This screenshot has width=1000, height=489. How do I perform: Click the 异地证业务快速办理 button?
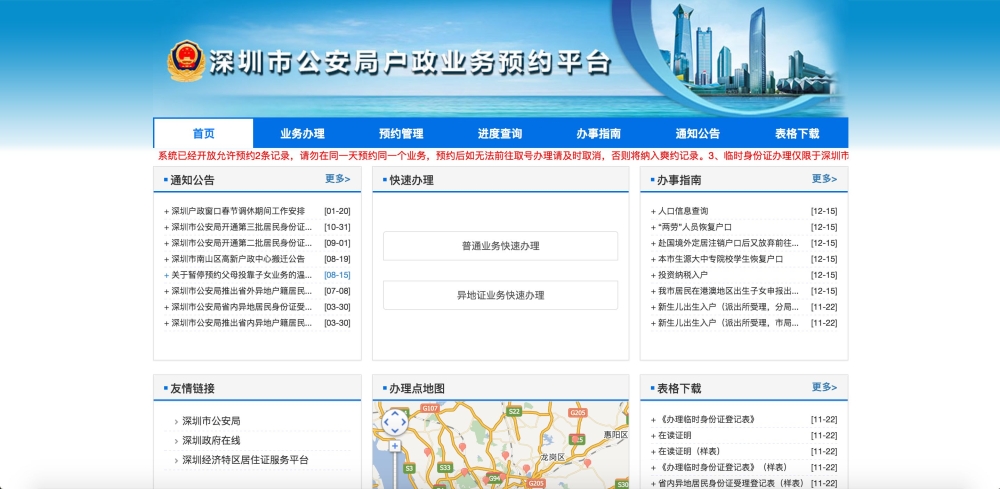[x=501, y=295]
